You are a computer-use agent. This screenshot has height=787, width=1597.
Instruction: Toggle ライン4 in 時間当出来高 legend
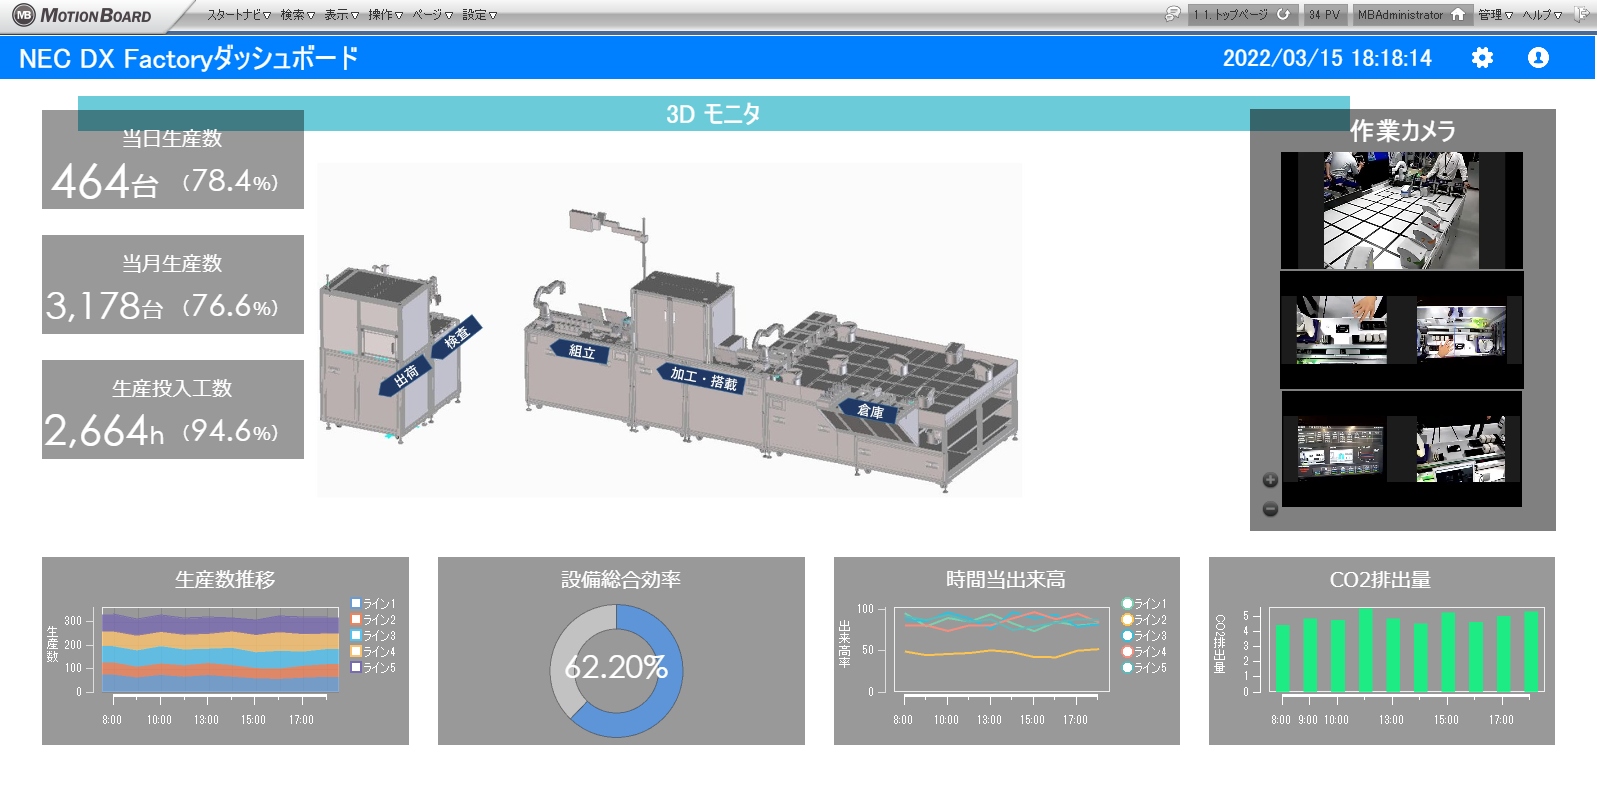click(1144, 652)
